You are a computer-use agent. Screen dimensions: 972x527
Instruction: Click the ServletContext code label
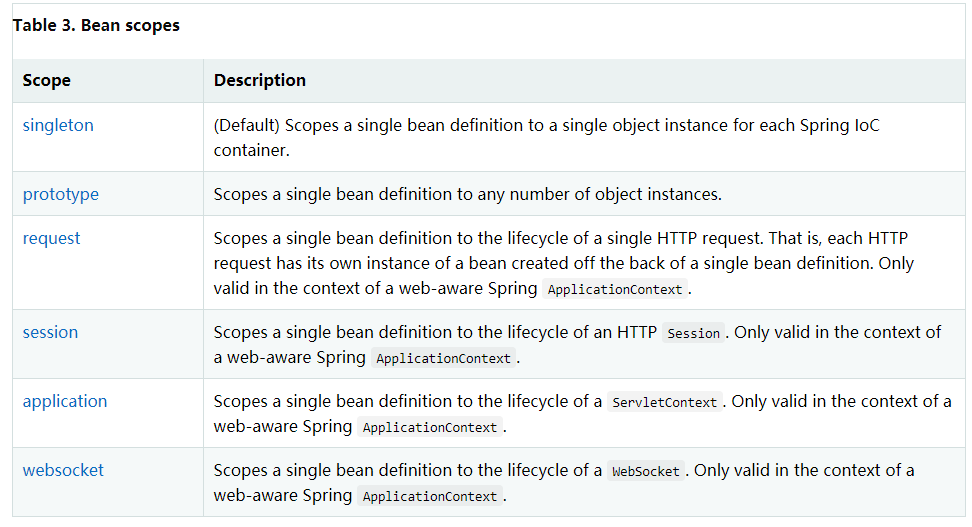(665, 402)
